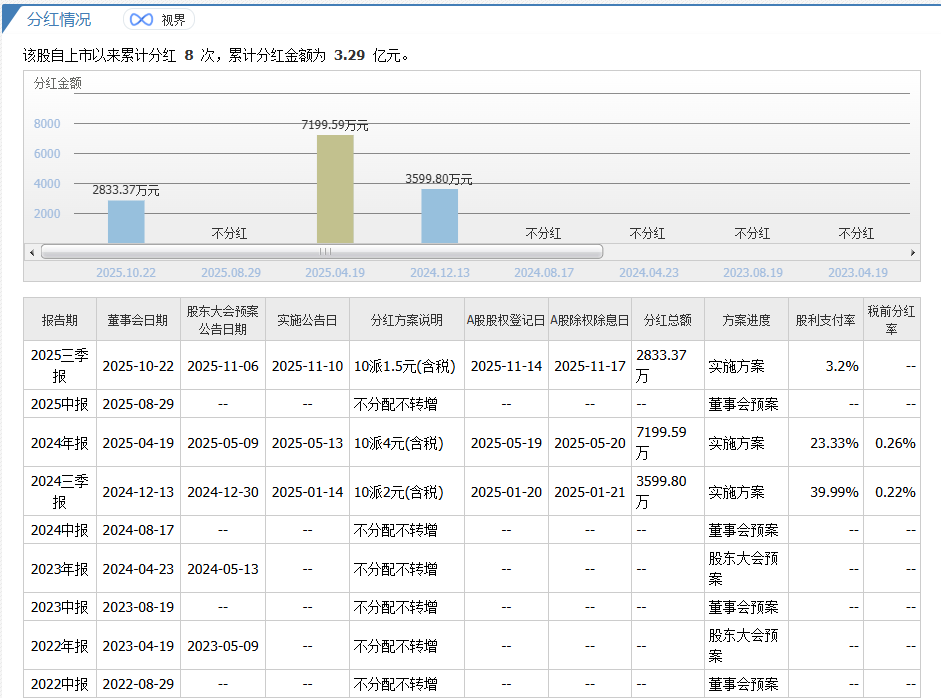Select the 2833.37万元 blue bar
This screenshot has width=941, height=698.
click(126, 221)
